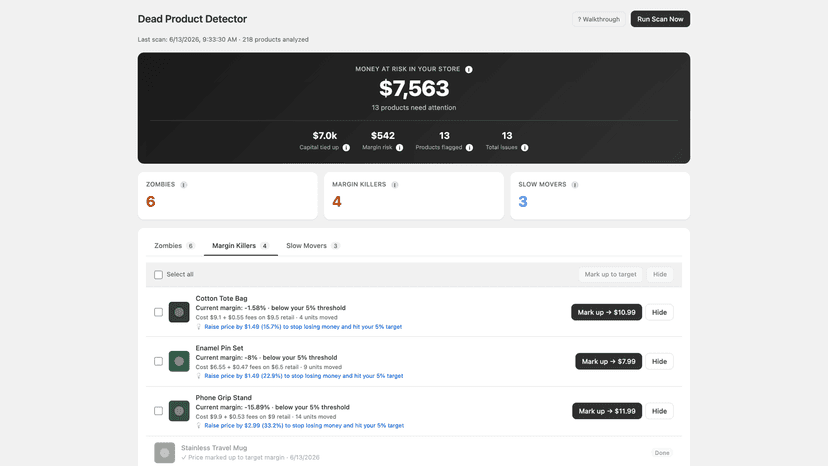The height and width of the screenshot is (466, 828).
Task: Mark up Enamel Pin Set to $7.99
Action: coord(608,361)
